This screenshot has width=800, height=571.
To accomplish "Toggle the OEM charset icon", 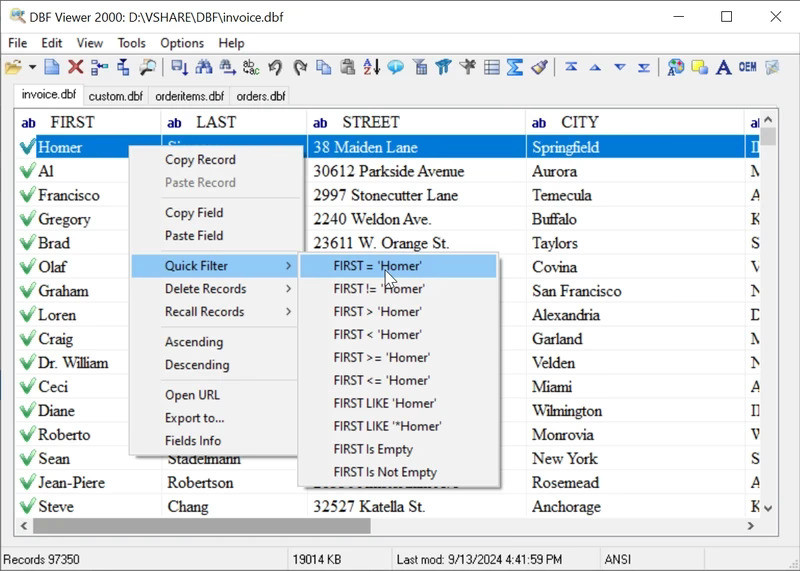I will tap(747, 67).
